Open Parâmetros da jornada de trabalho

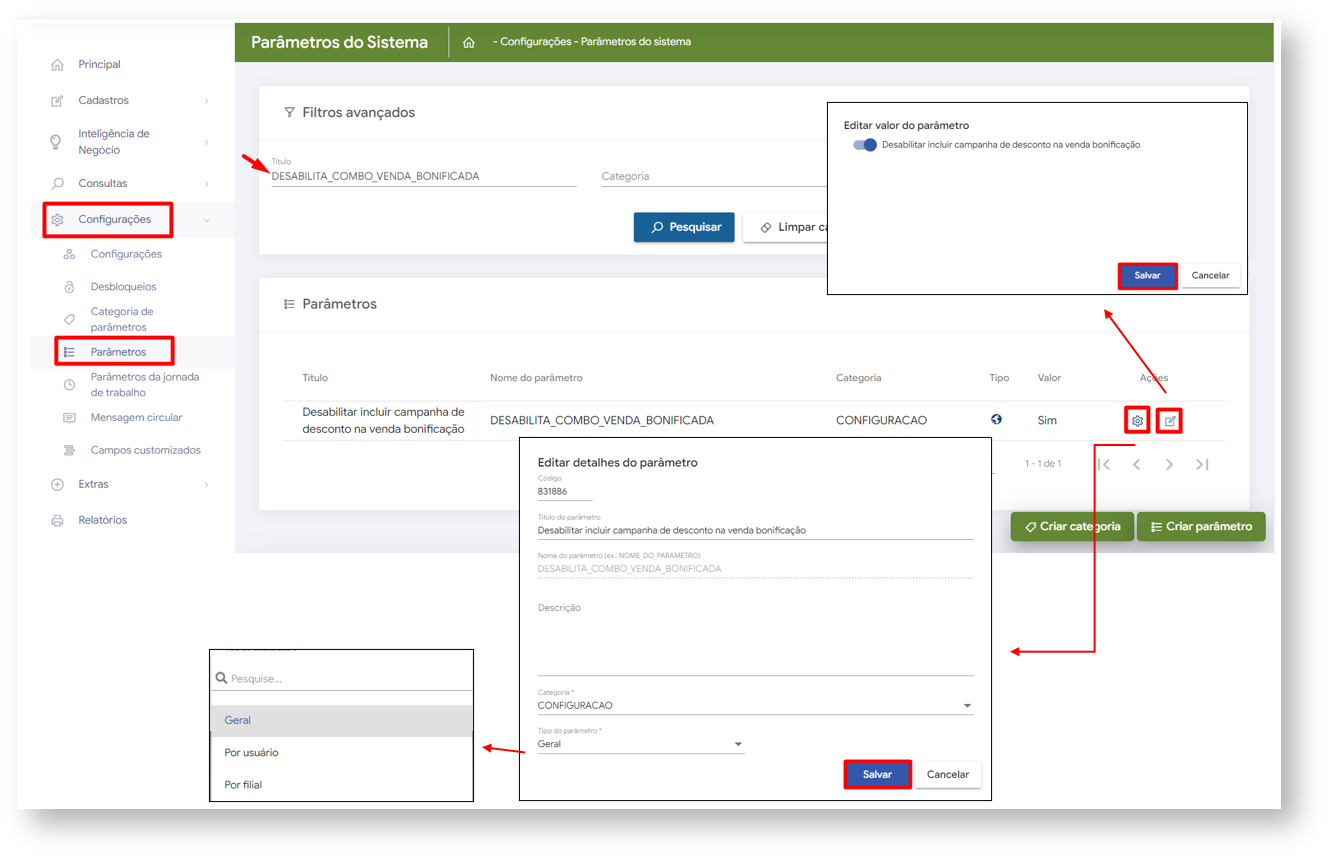[145, 385]
